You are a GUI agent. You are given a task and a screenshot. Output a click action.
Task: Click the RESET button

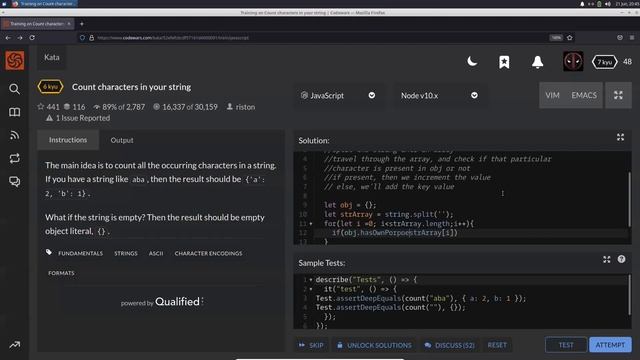pos(497,345)
